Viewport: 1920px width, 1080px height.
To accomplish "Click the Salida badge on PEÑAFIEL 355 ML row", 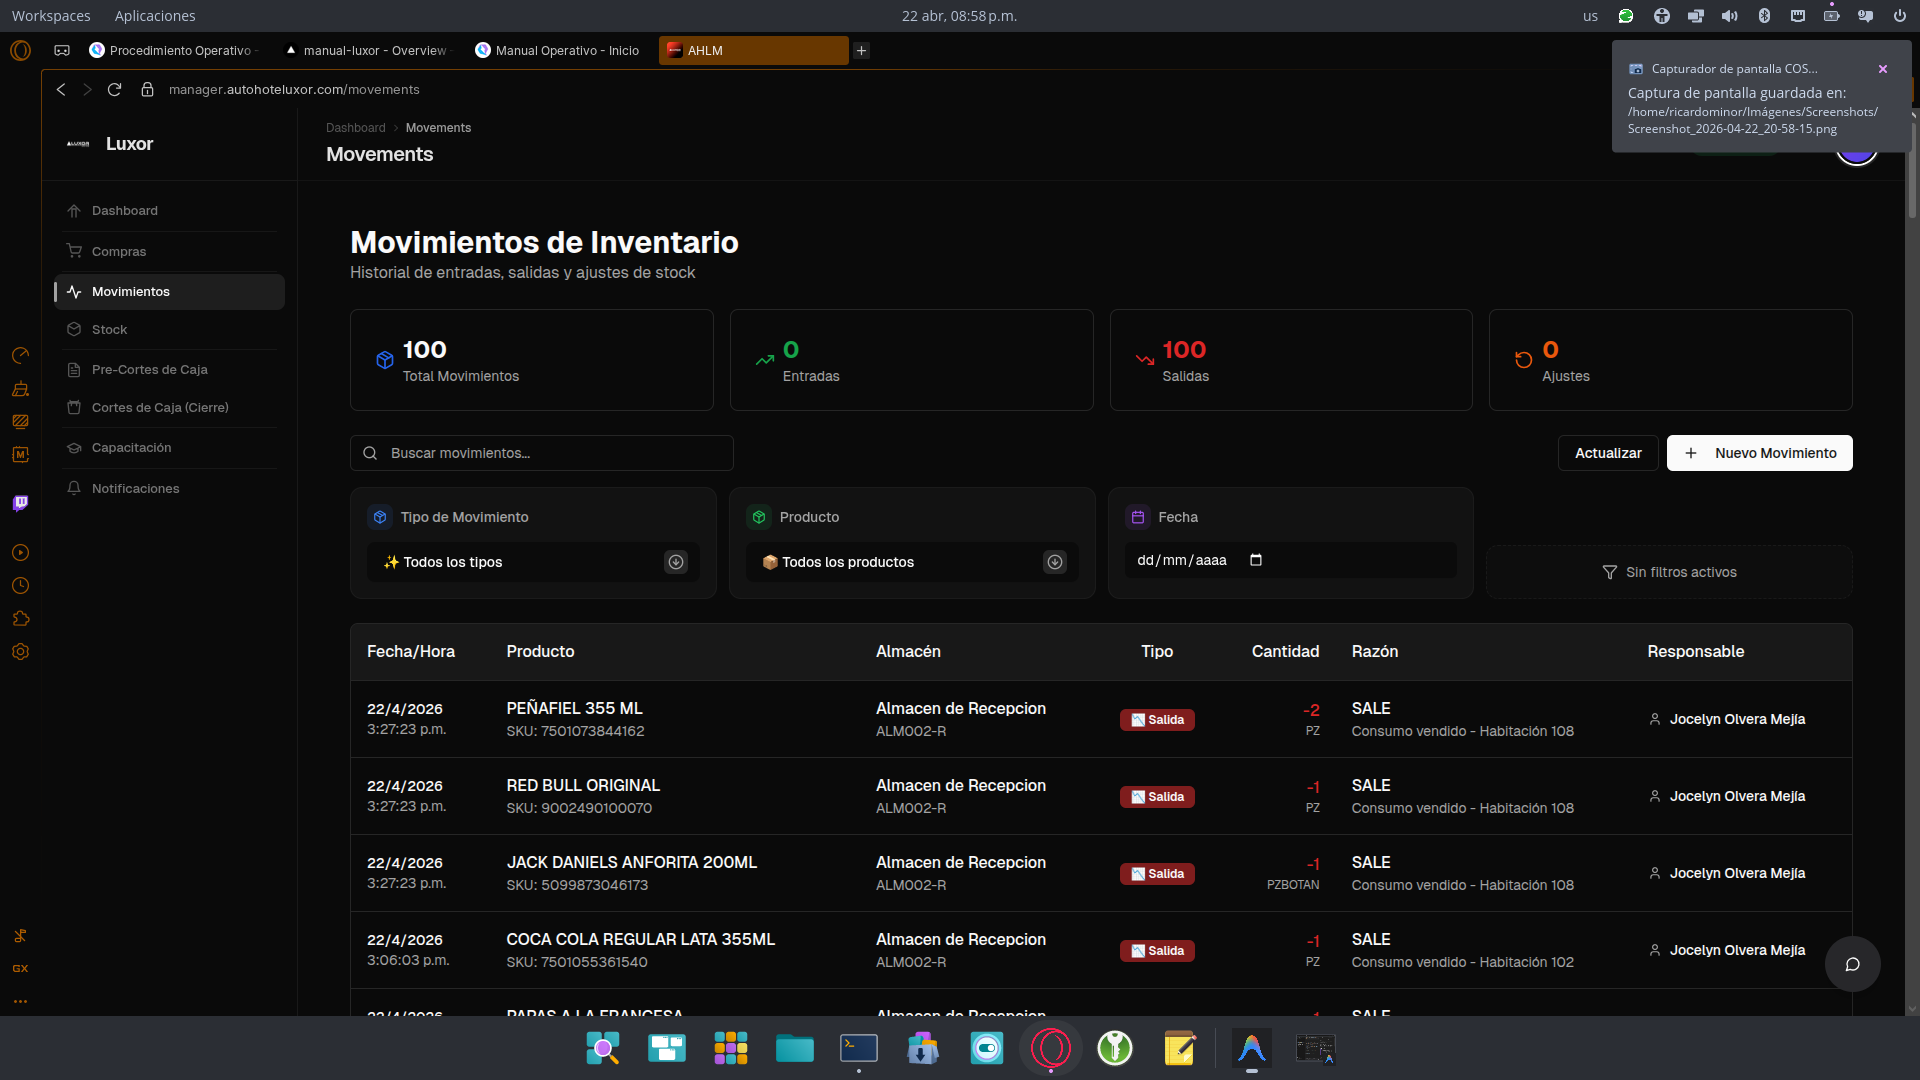I will [x=1157, y=720].
